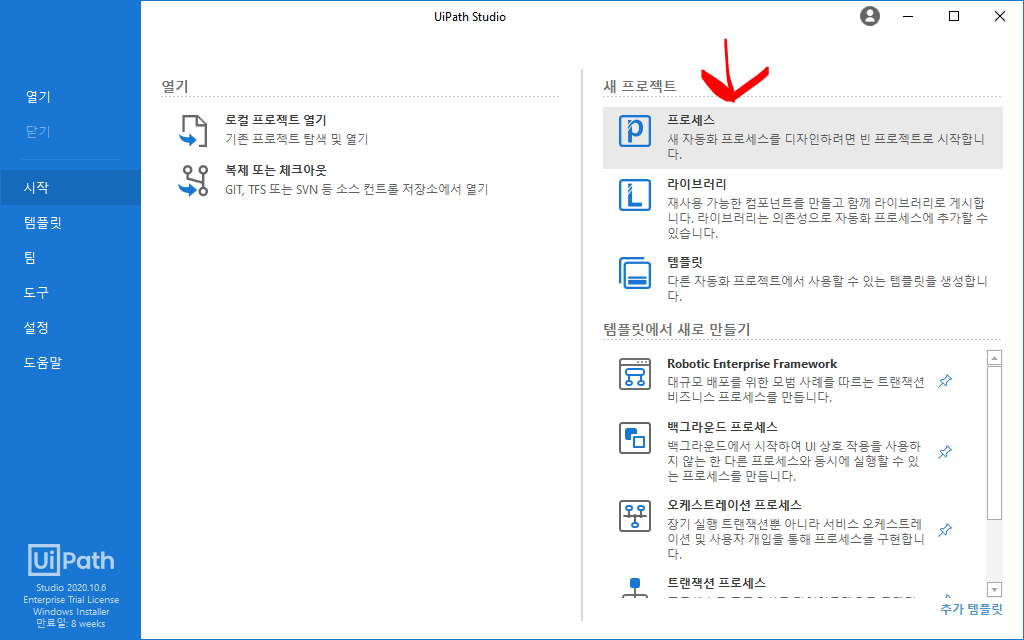Viewport: 1024px width, 640px height.
Task: Pin the 오케스트레이션 프로세스 template
Action: point(945,530)
